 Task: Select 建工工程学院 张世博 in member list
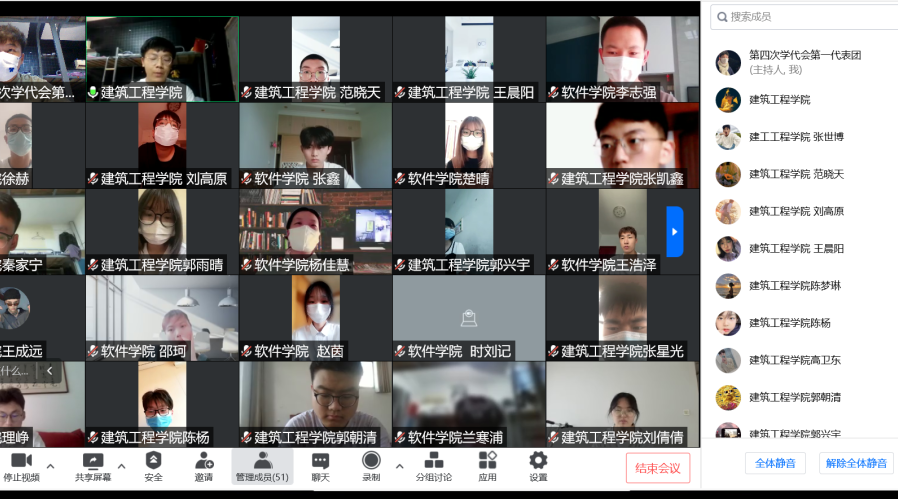coord(797,137)
